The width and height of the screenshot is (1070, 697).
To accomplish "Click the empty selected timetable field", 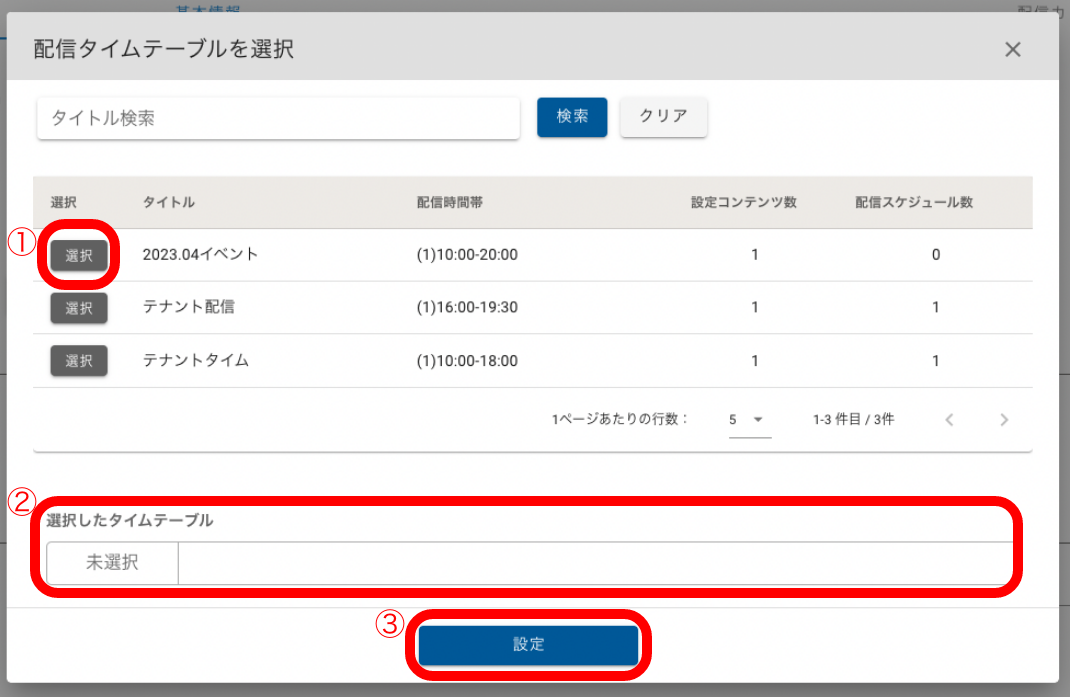I will (594, 563).
